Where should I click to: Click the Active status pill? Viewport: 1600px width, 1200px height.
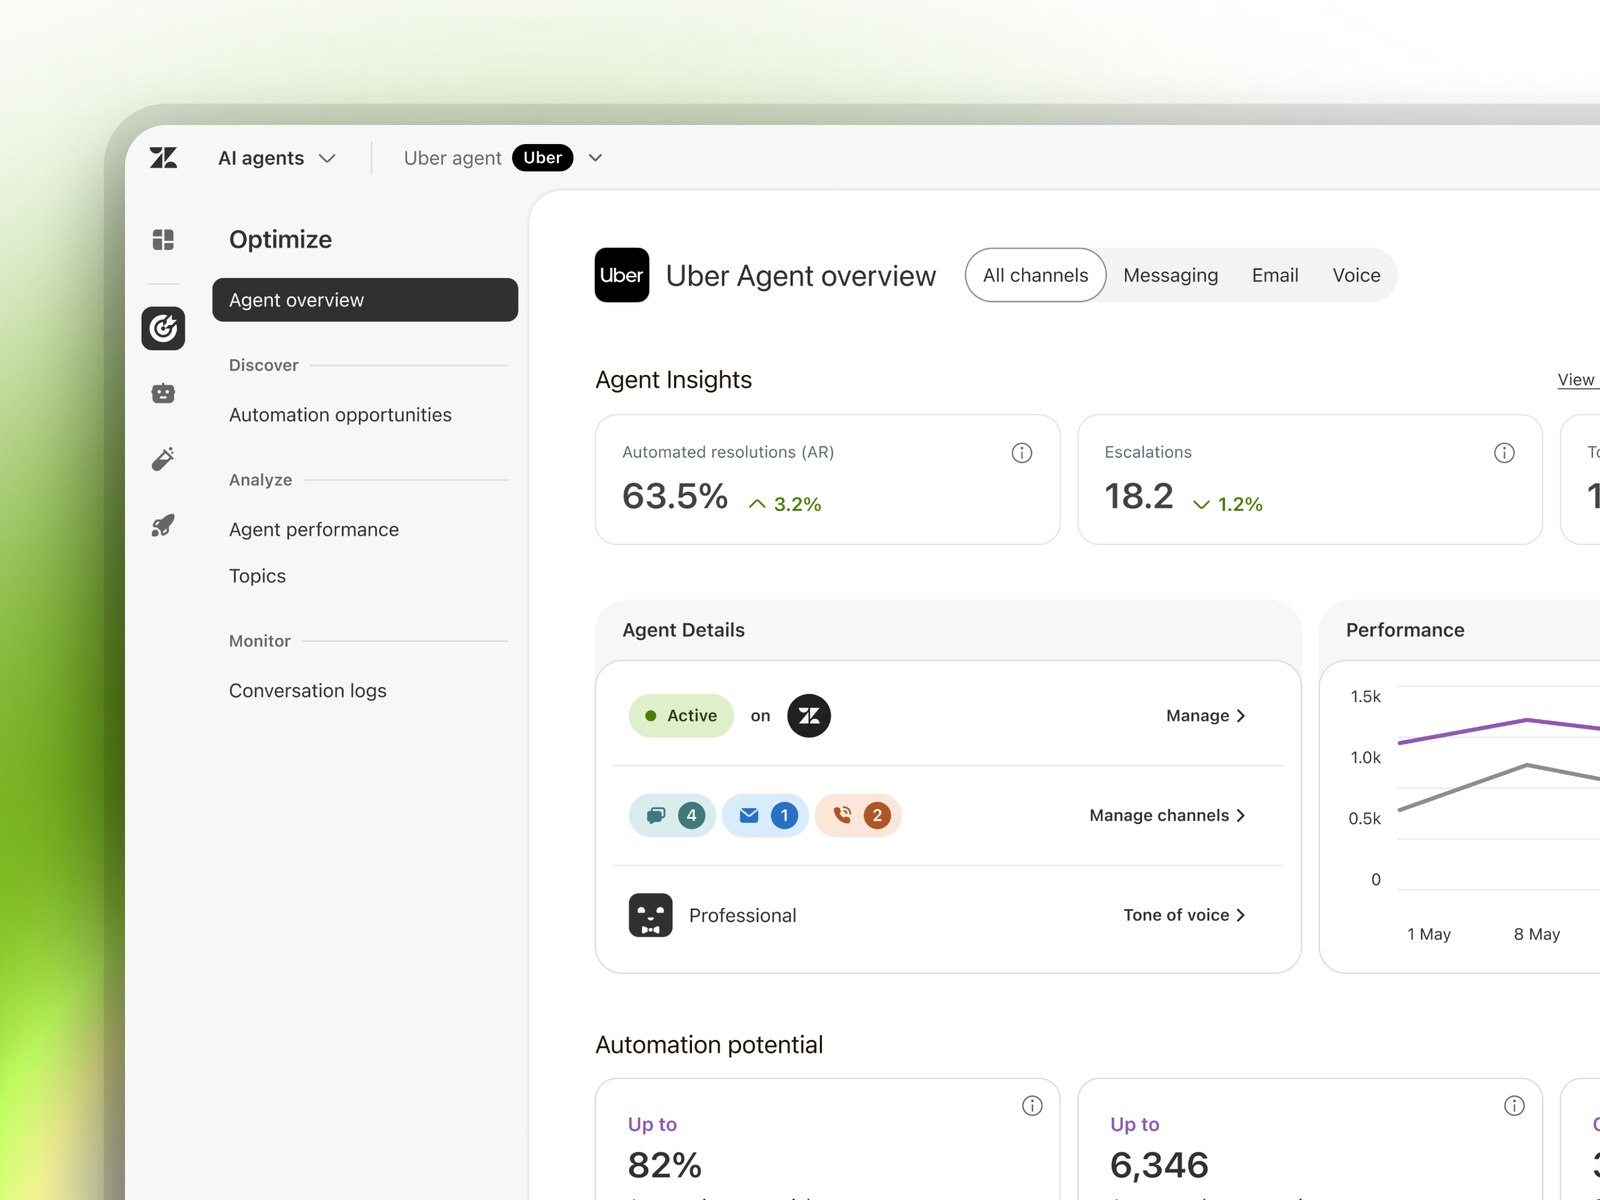tap(681, 716)
